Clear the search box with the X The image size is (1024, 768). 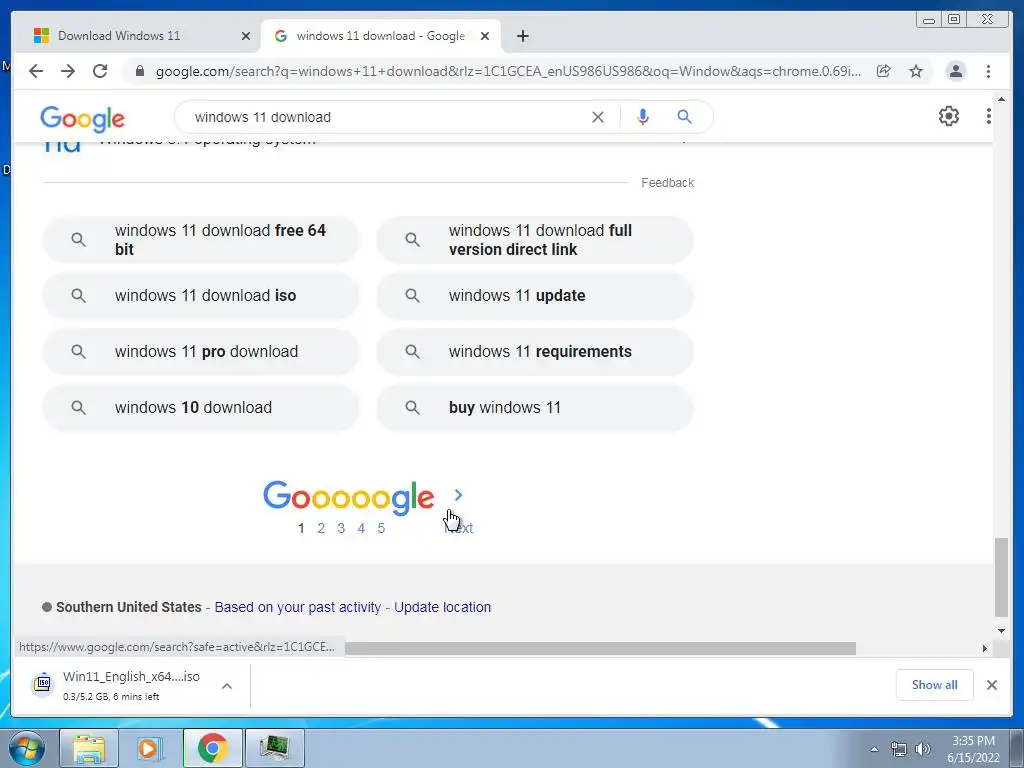tap(598, 117)
